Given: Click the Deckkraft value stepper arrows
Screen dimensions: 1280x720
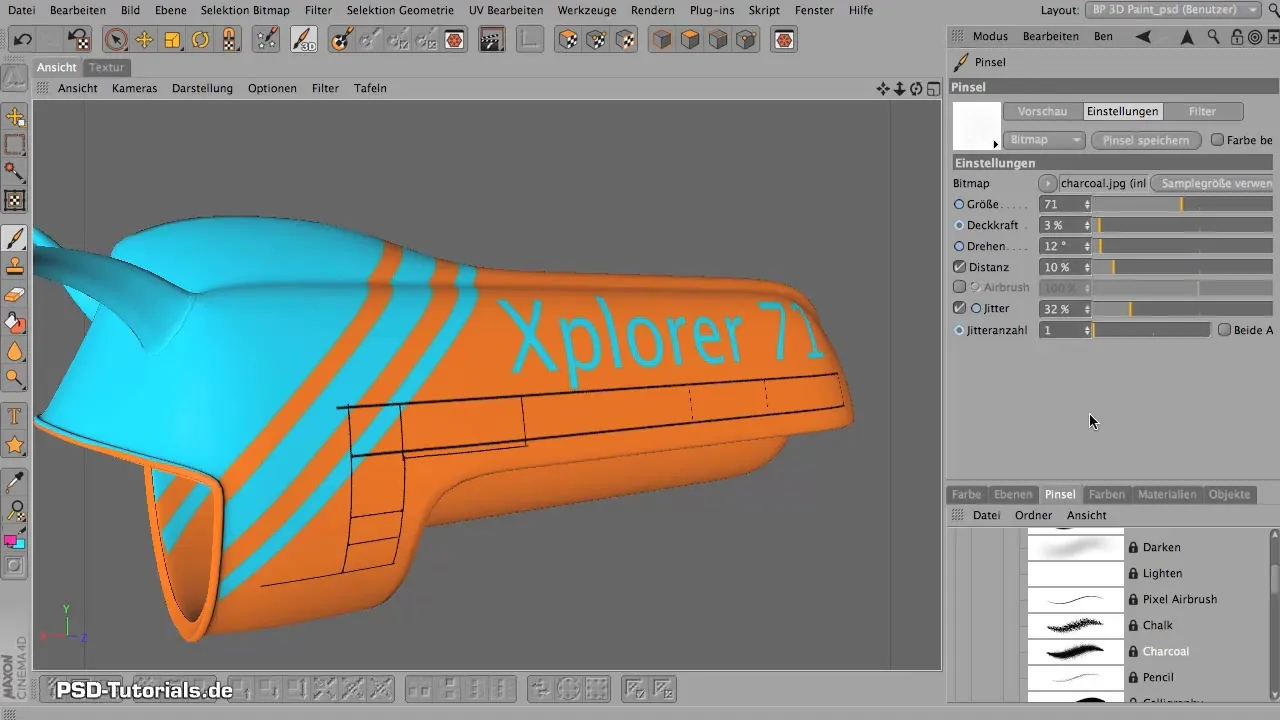Looking at the screenshot, I should pyautogui.click(x=1087, y=225).
